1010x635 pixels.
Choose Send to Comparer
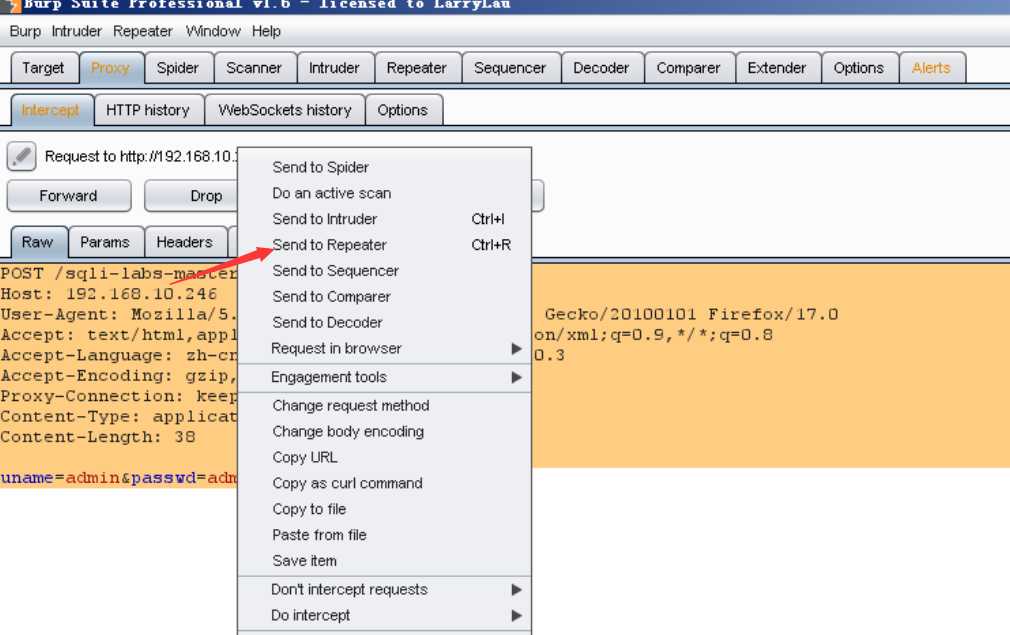(385, 296)
